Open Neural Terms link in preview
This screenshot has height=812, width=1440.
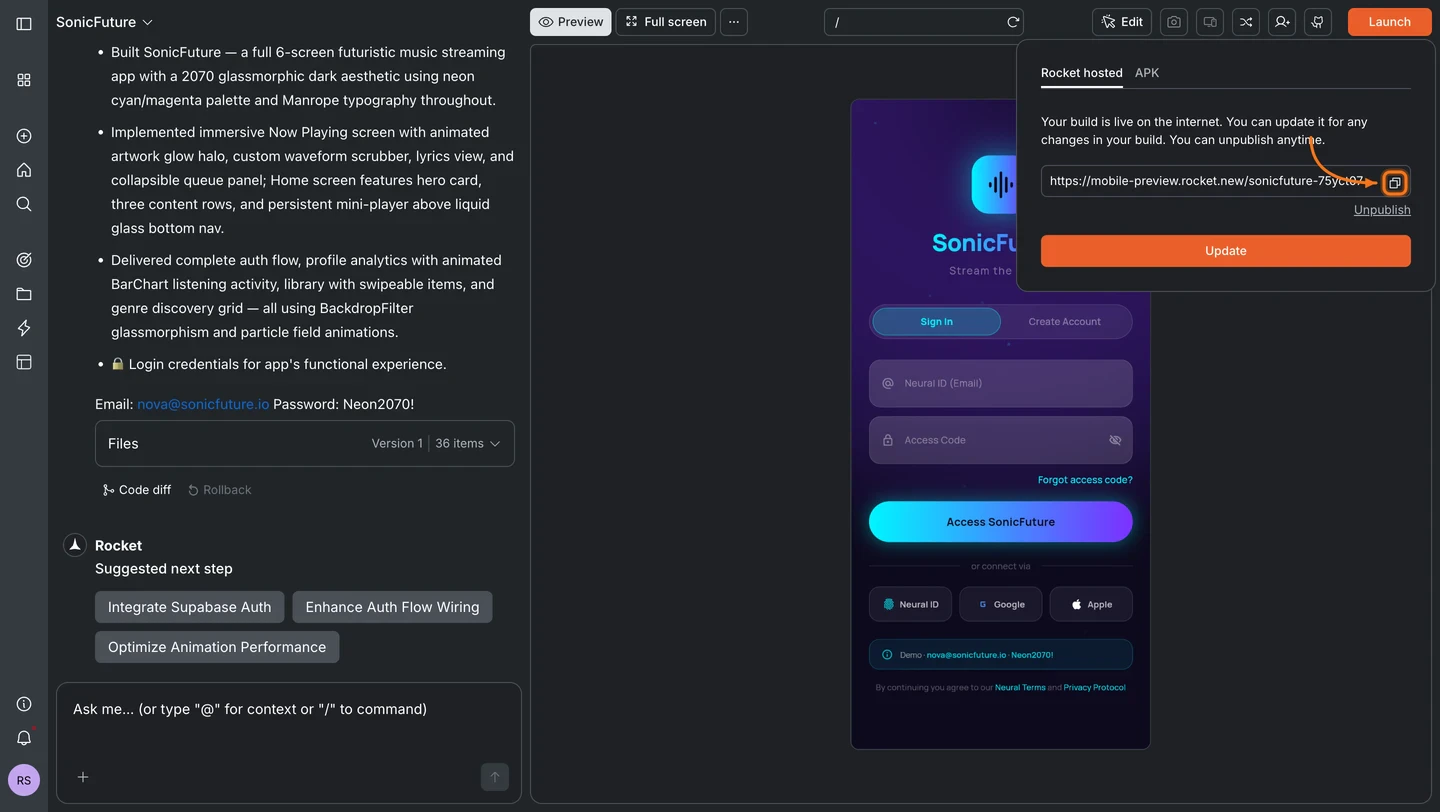point(1020,688)
